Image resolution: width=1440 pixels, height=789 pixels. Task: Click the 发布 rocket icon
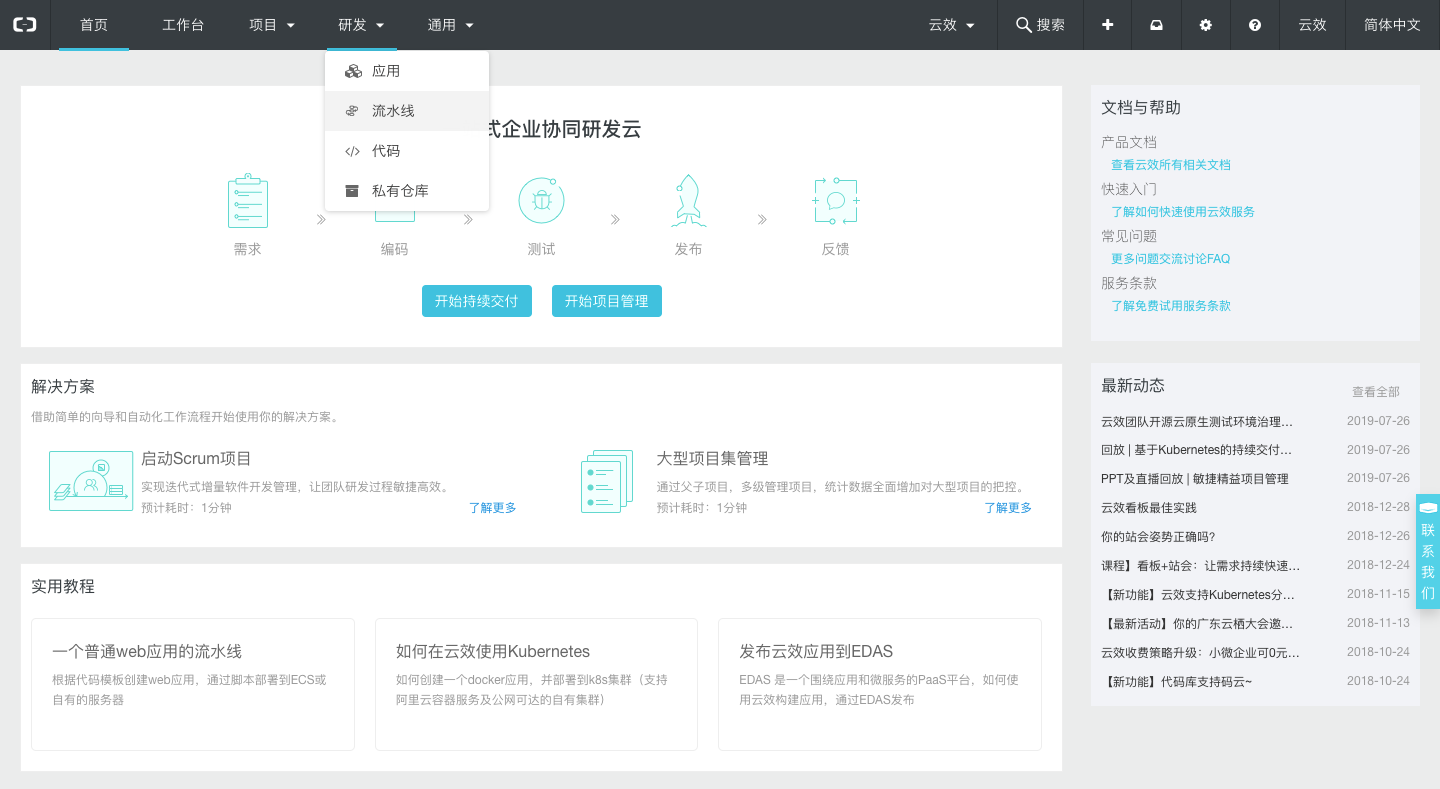tap(688, 201)
